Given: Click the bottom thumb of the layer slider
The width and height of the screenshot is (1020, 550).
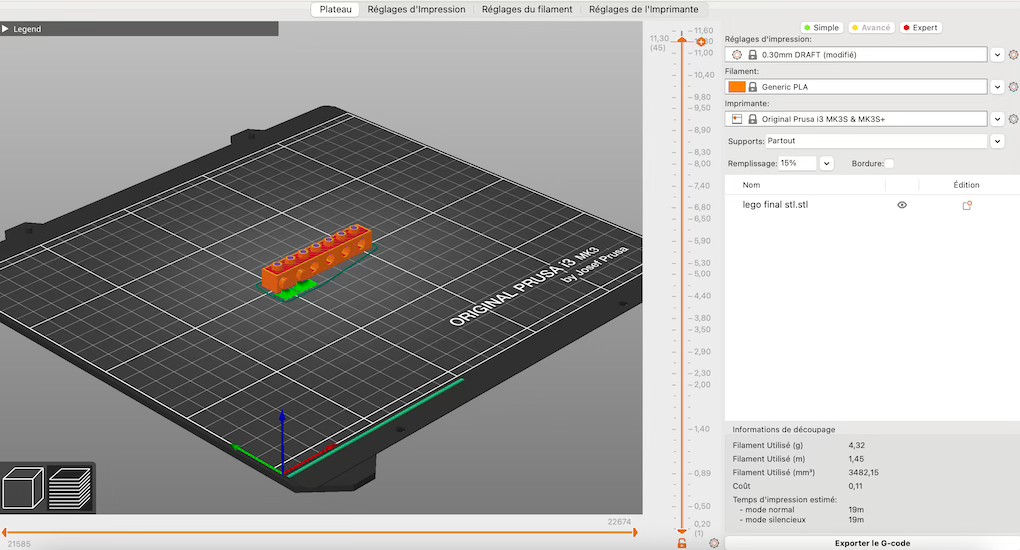Looking at the screenshot, I should coord(682,531).
